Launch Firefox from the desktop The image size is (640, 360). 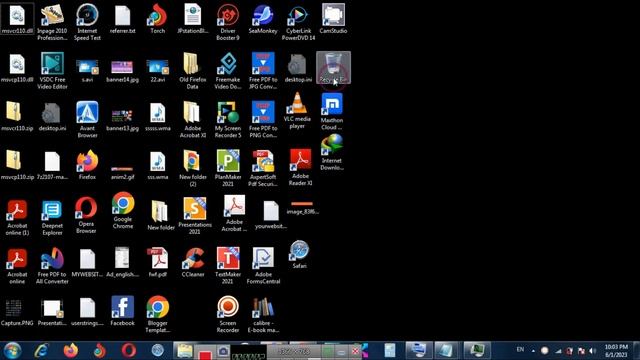[x=87, y=165]
